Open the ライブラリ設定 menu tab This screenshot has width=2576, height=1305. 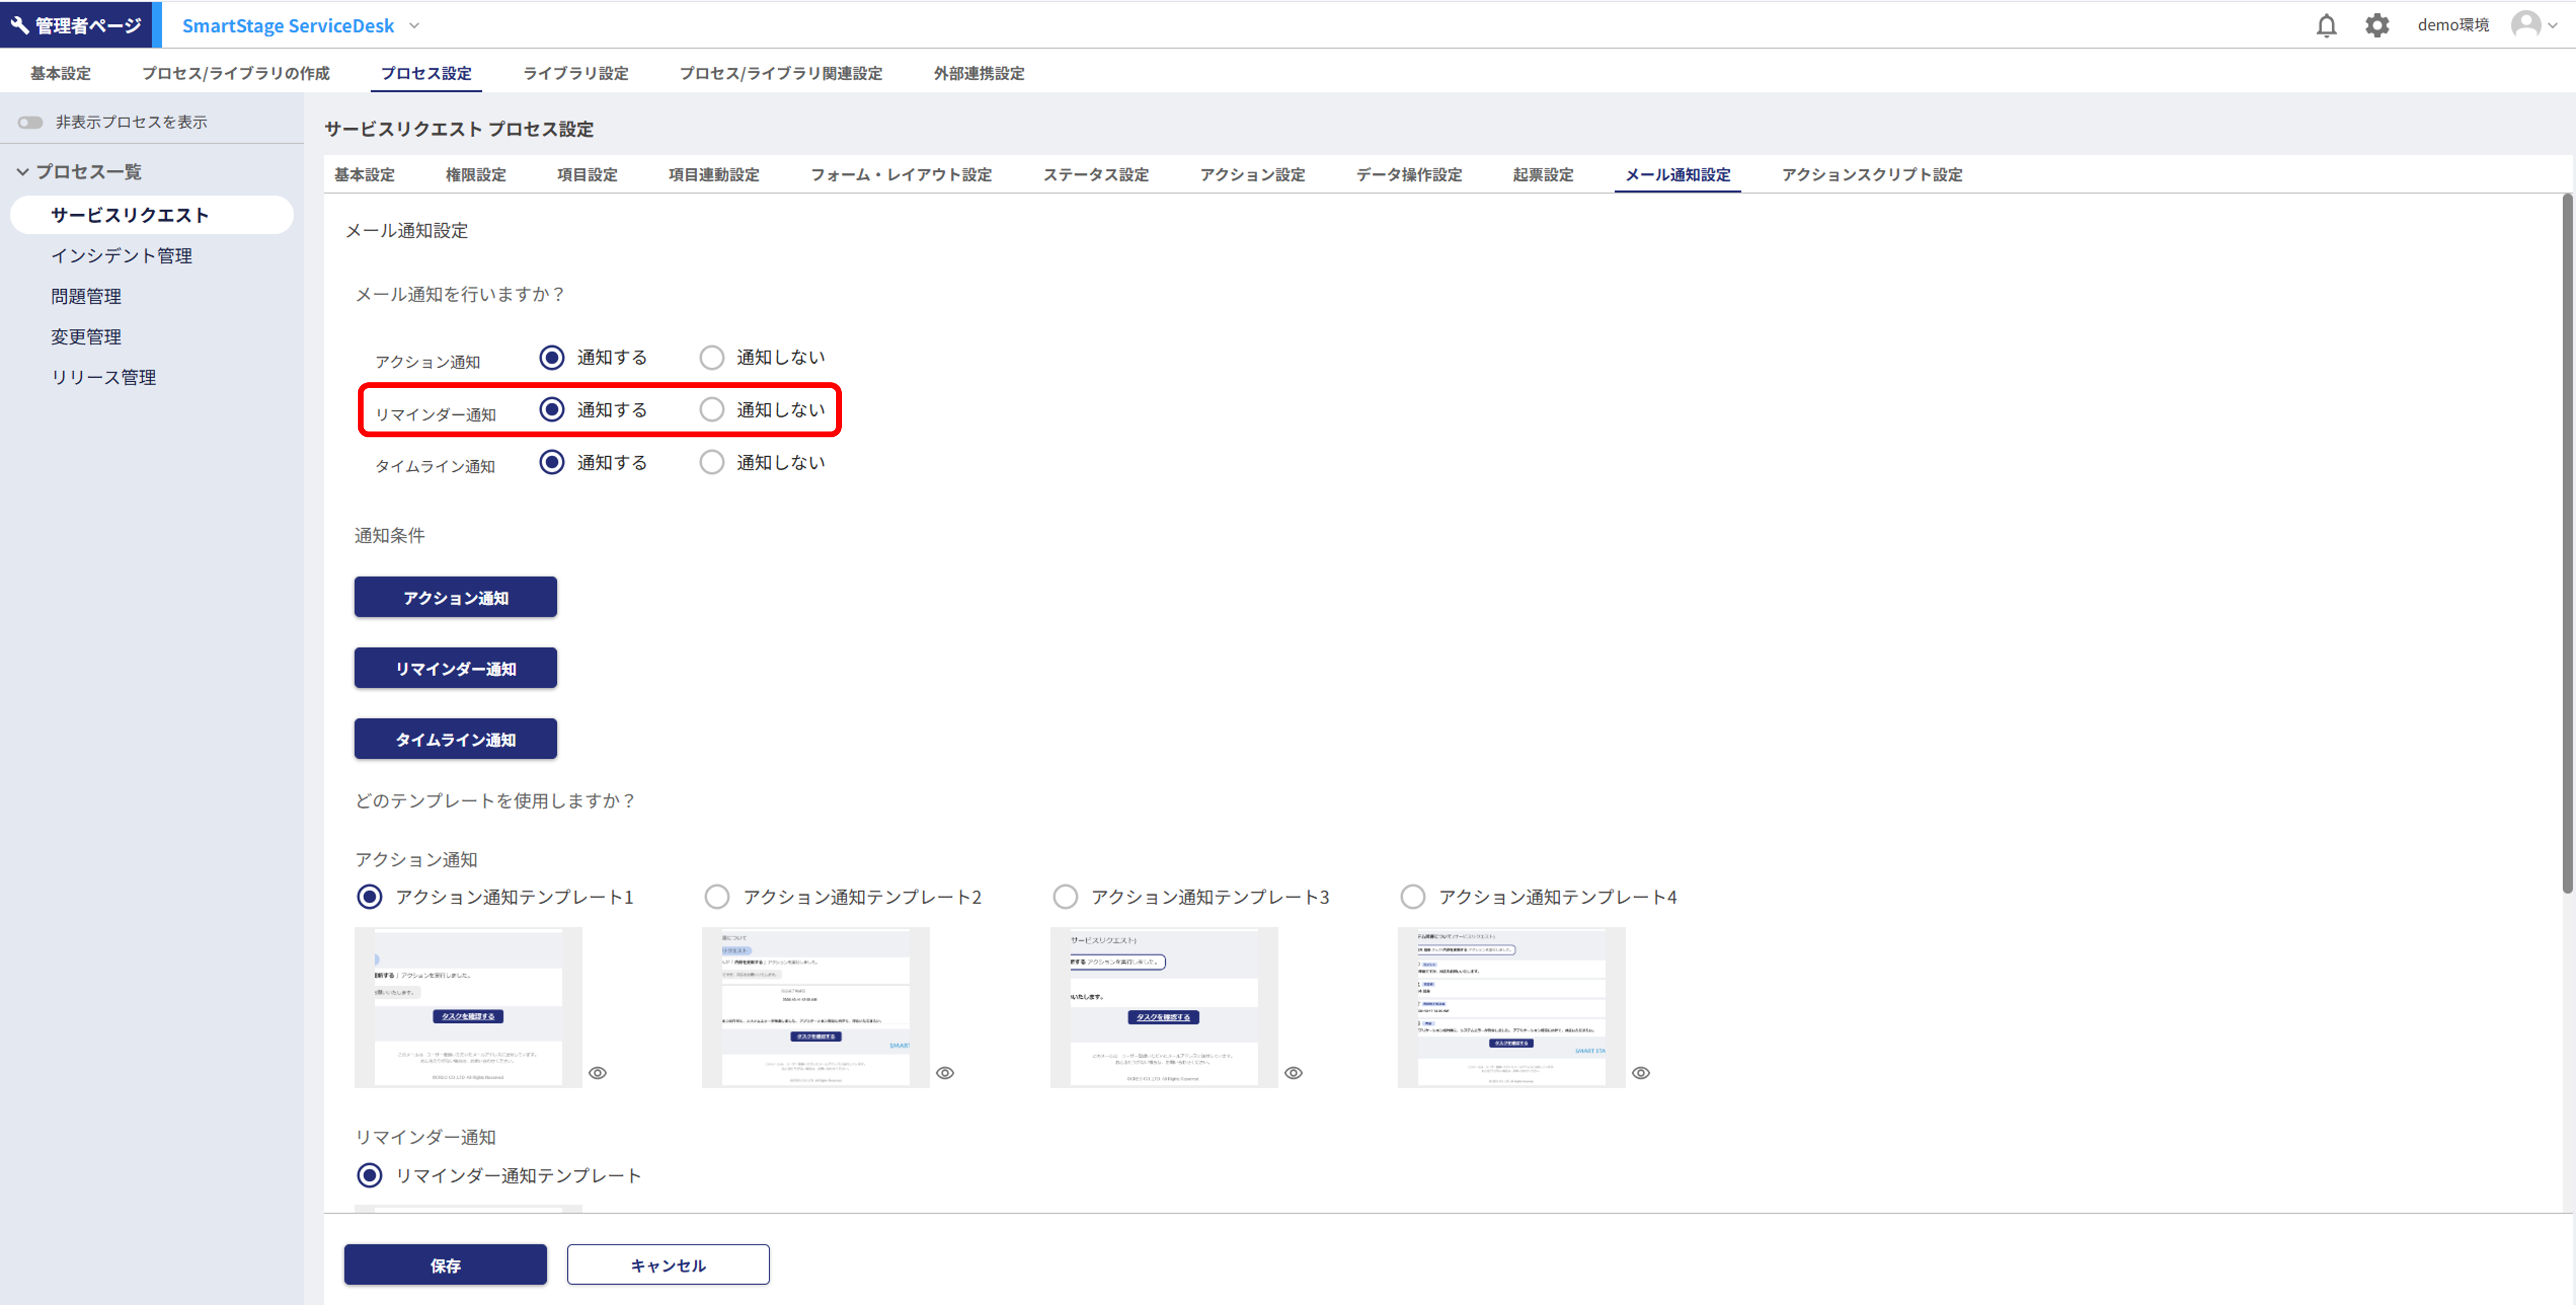point(575,73)
